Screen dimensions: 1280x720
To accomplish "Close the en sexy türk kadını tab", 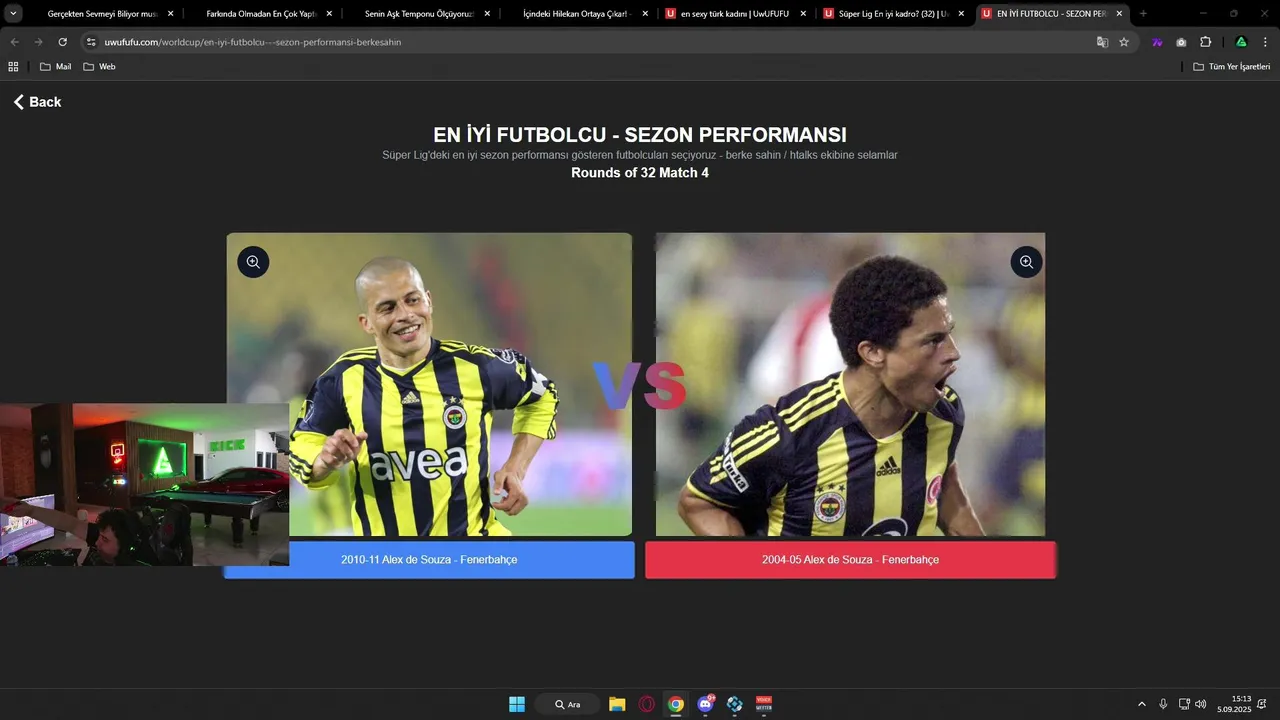I will (x=803, y=14).
